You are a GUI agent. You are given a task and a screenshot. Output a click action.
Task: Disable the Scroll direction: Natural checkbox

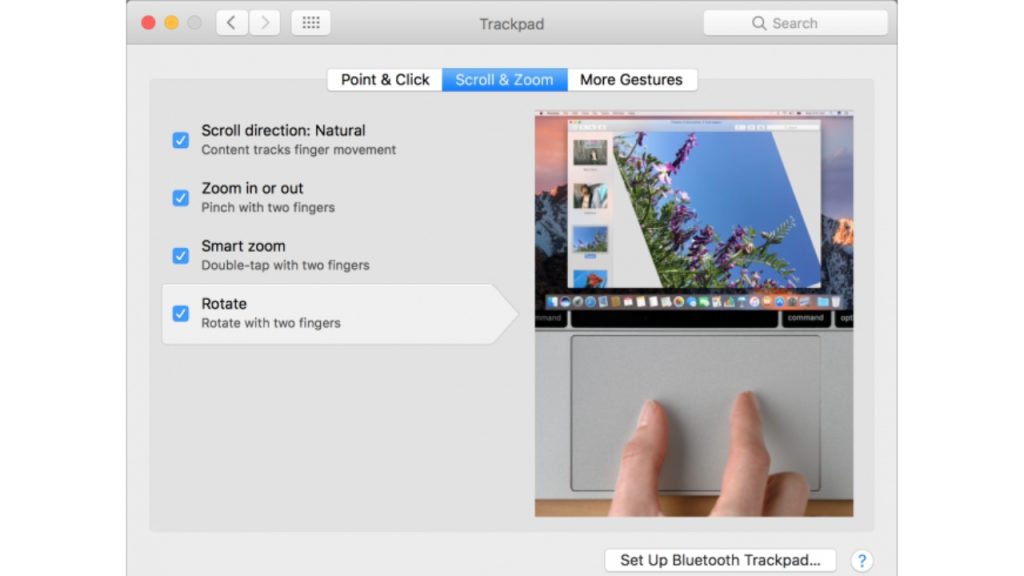click(180, 140)
